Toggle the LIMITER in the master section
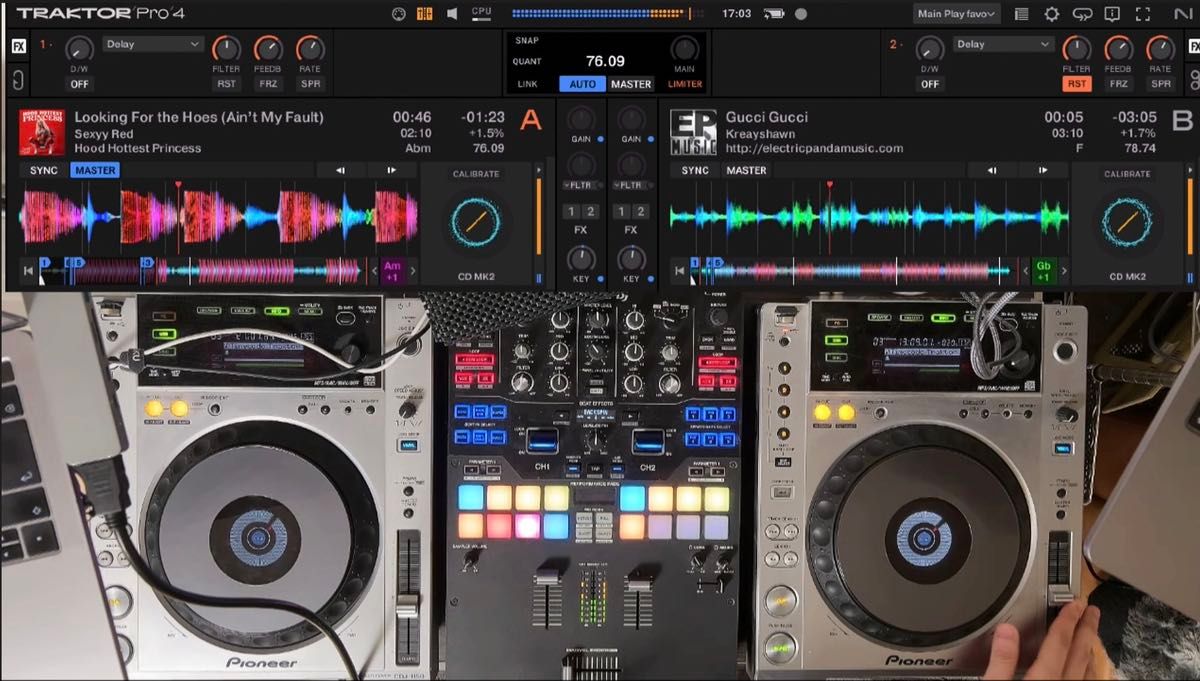Viewport: 1200px width, 681px height. (685, 84)
